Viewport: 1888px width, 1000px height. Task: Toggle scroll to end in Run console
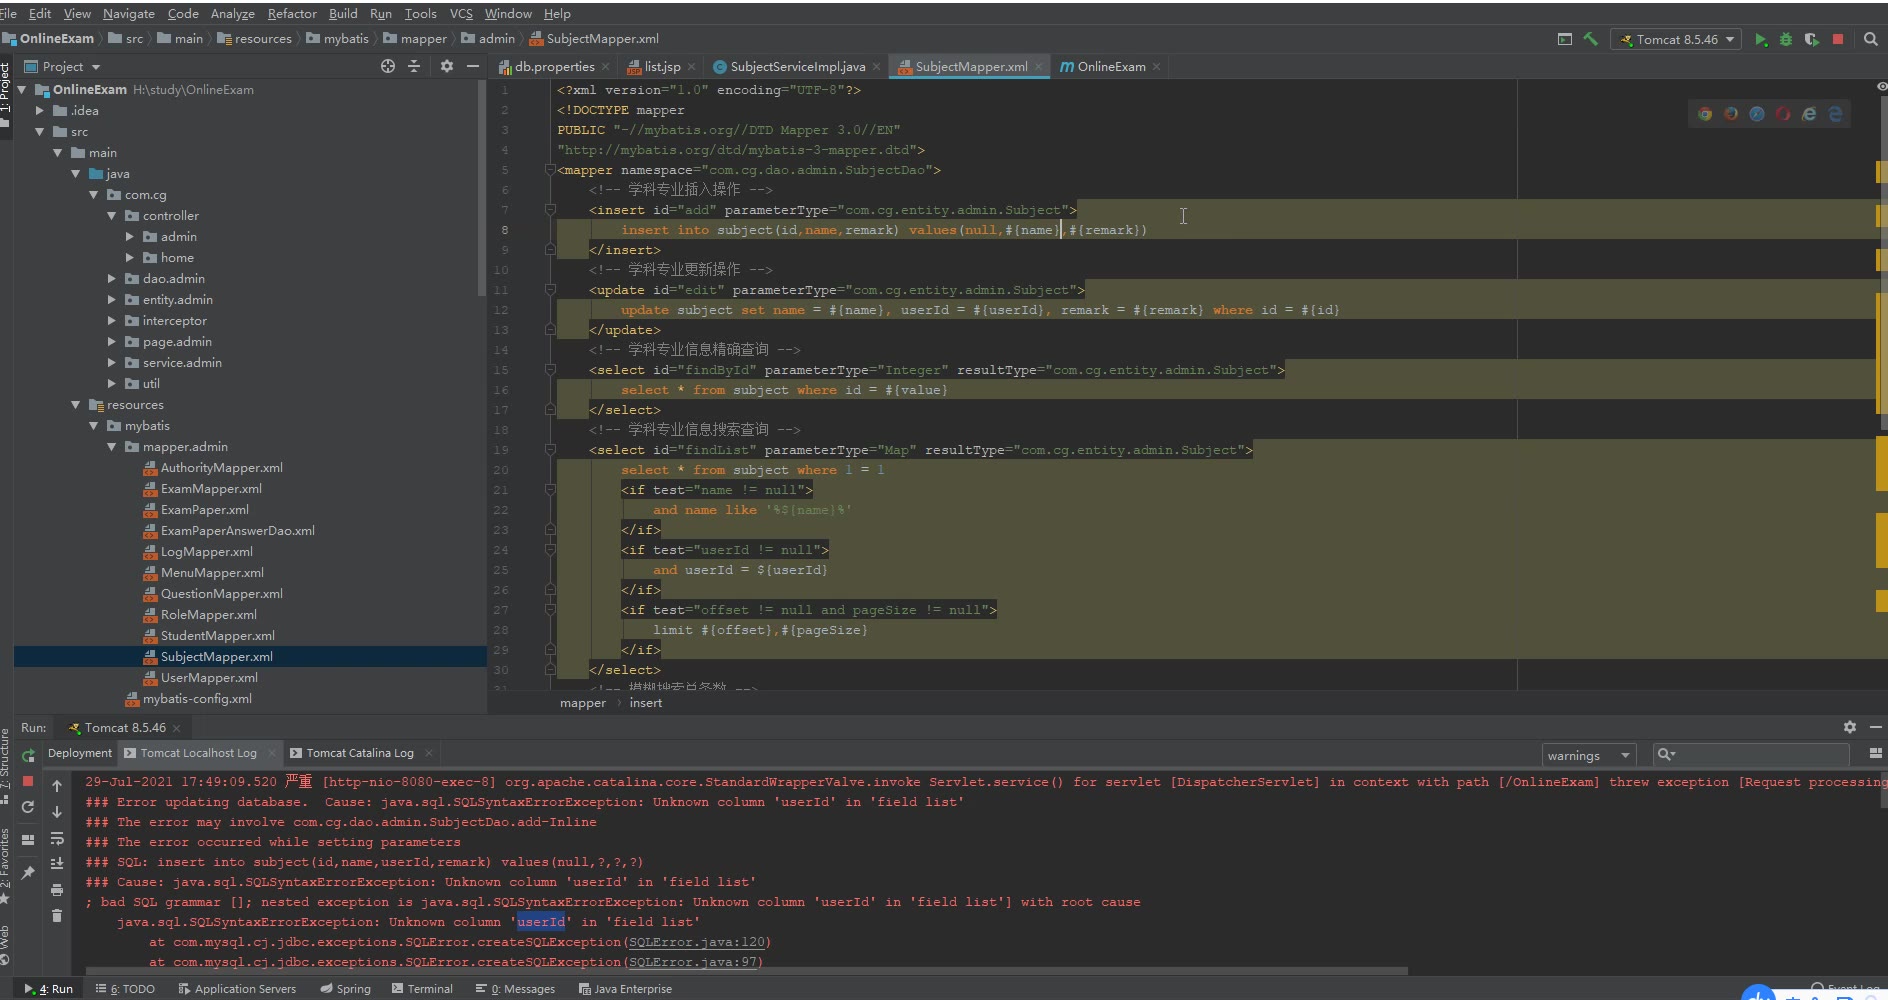(x=57, y=864)
